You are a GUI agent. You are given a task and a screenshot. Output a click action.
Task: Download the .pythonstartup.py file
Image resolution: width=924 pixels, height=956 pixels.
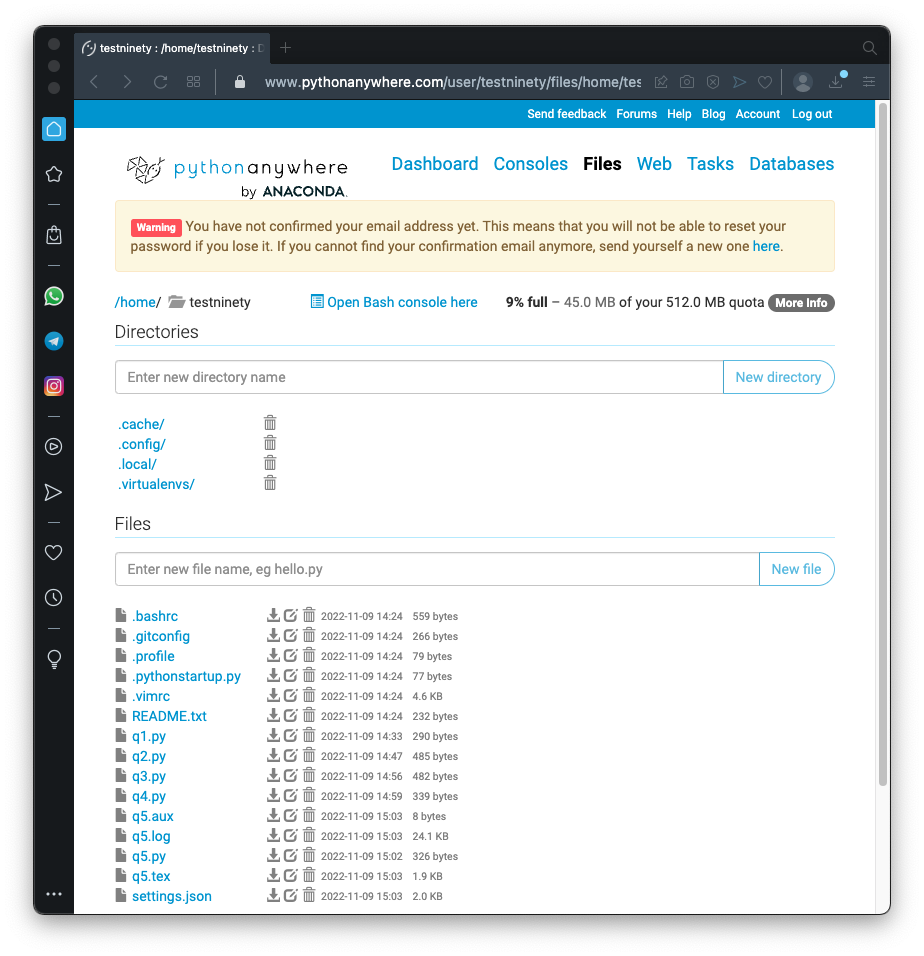(273, 675)
